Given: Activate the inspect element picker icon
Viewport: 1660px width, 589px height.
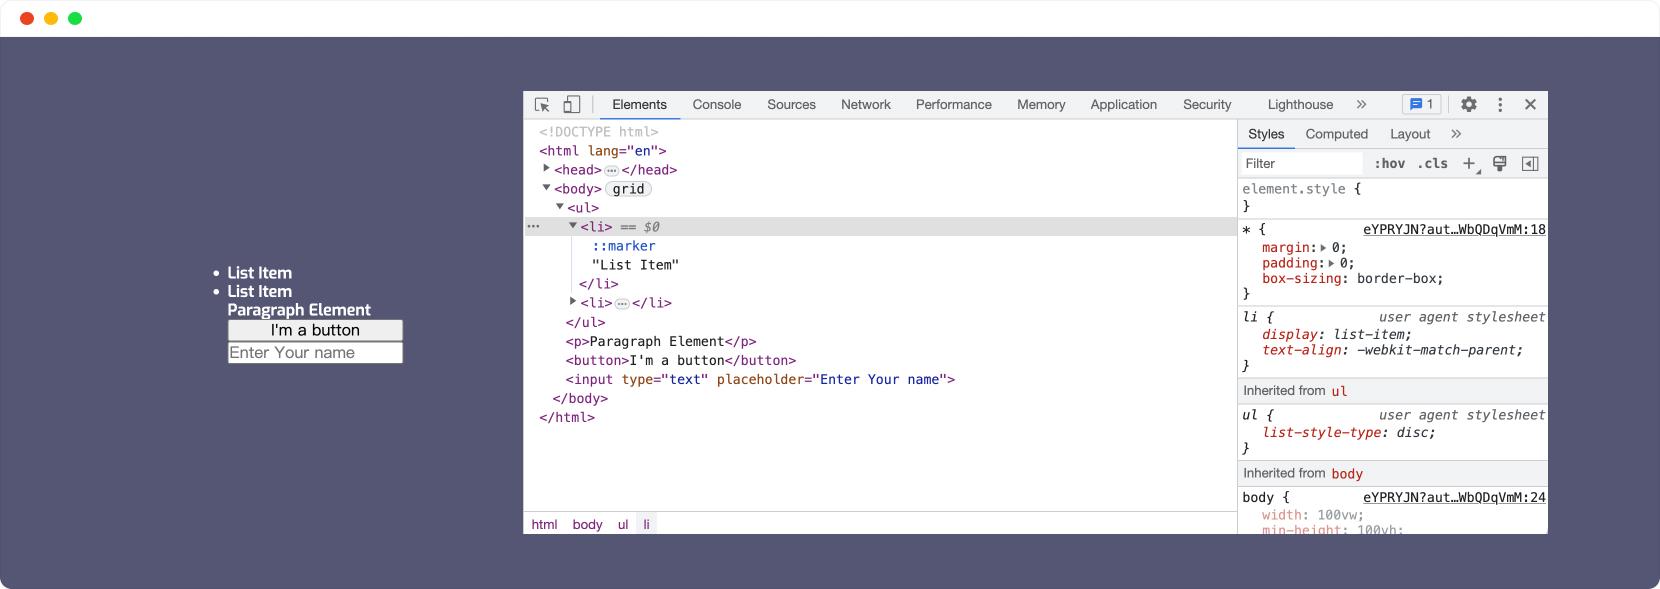Looking at the screenshot, I should [542, 105].
